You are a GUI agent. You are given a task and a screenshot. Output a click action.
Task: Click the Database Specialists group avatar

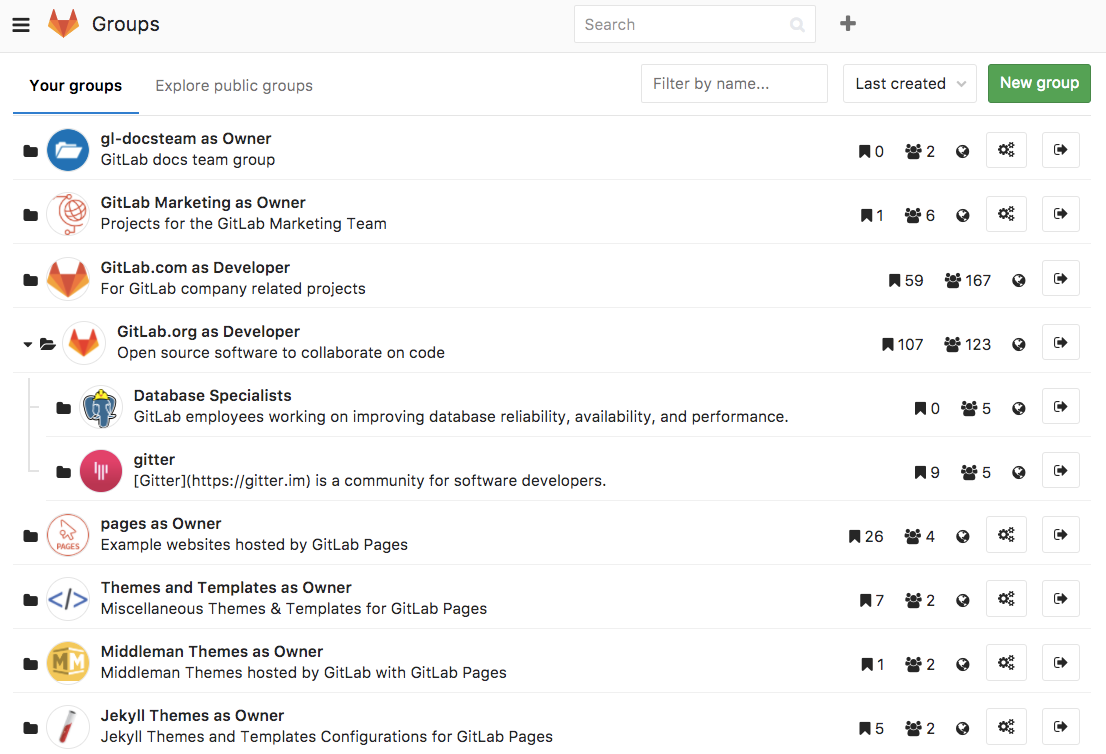[101, 406]
